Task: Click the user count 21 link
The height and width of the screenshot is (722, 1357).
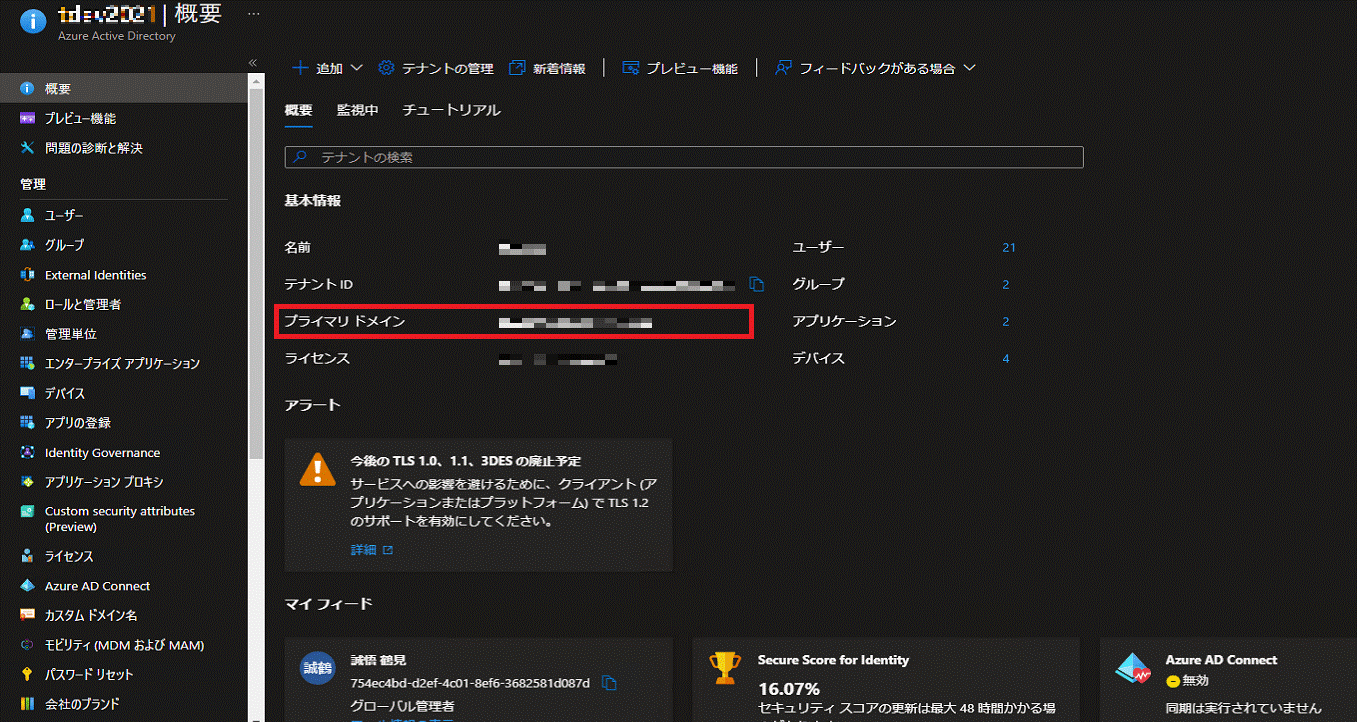Action: click(x=1008, y=247)
